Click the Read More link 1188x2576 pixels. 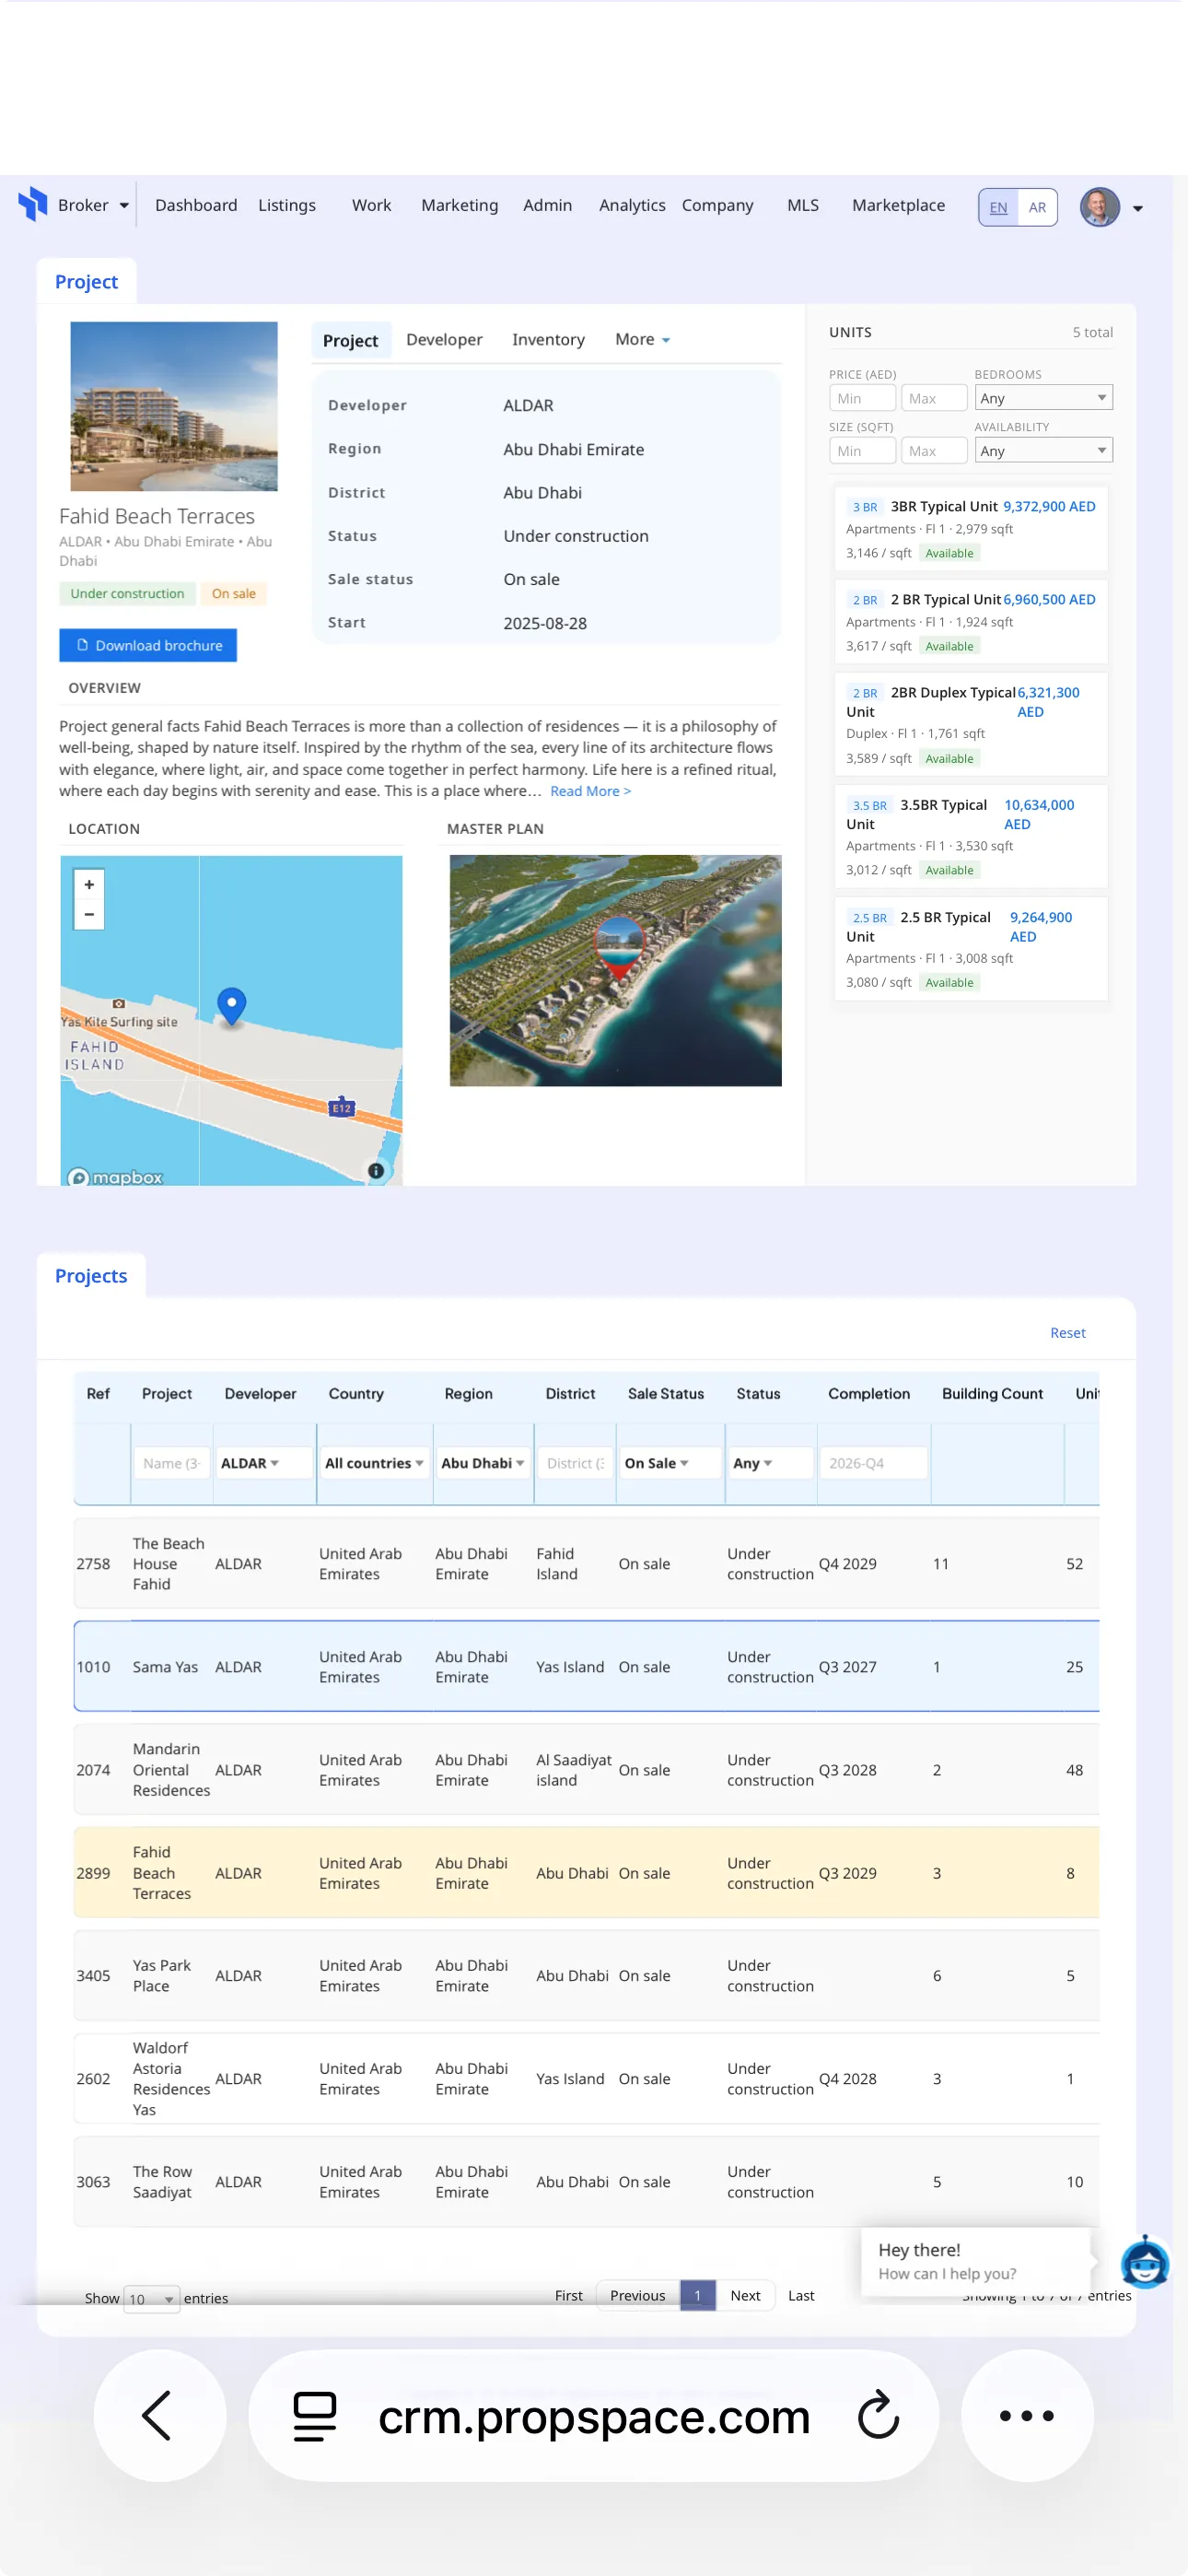590,791
